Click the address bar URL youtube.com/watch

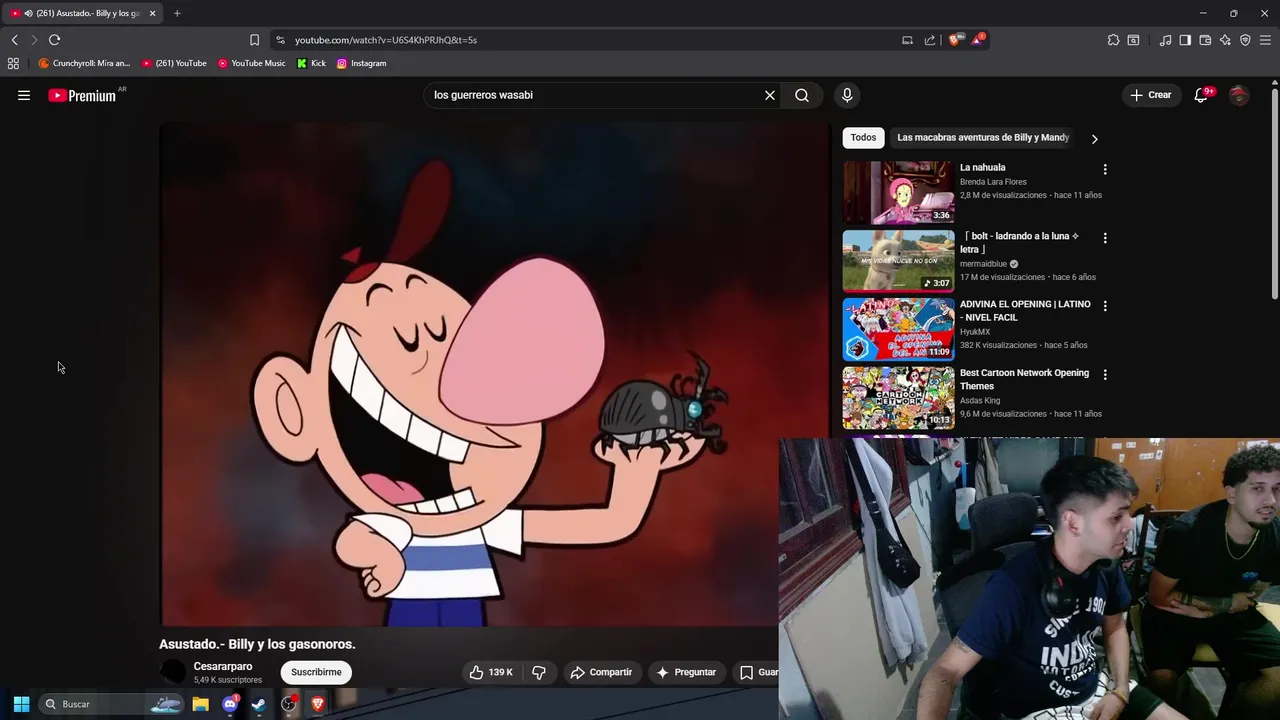(386, 40)
